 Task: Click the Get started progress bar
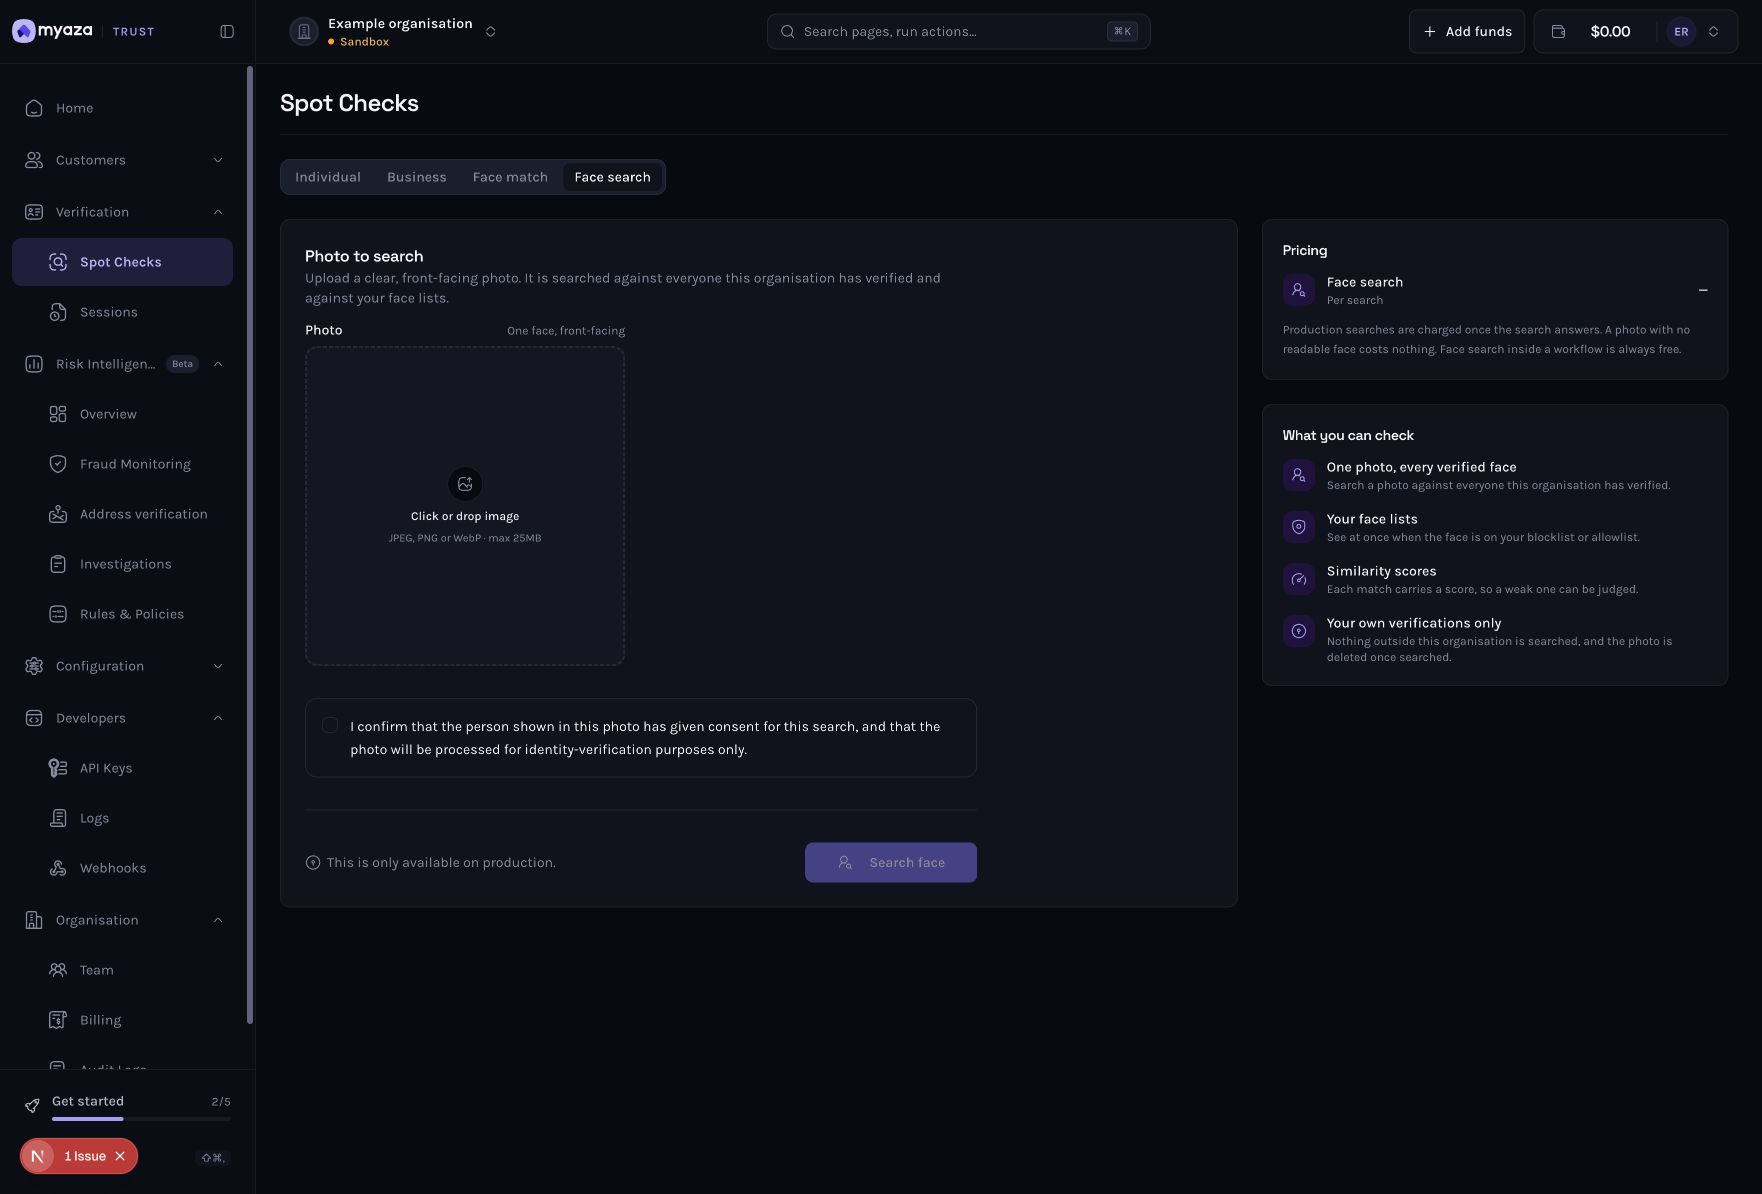(141, 1119)
